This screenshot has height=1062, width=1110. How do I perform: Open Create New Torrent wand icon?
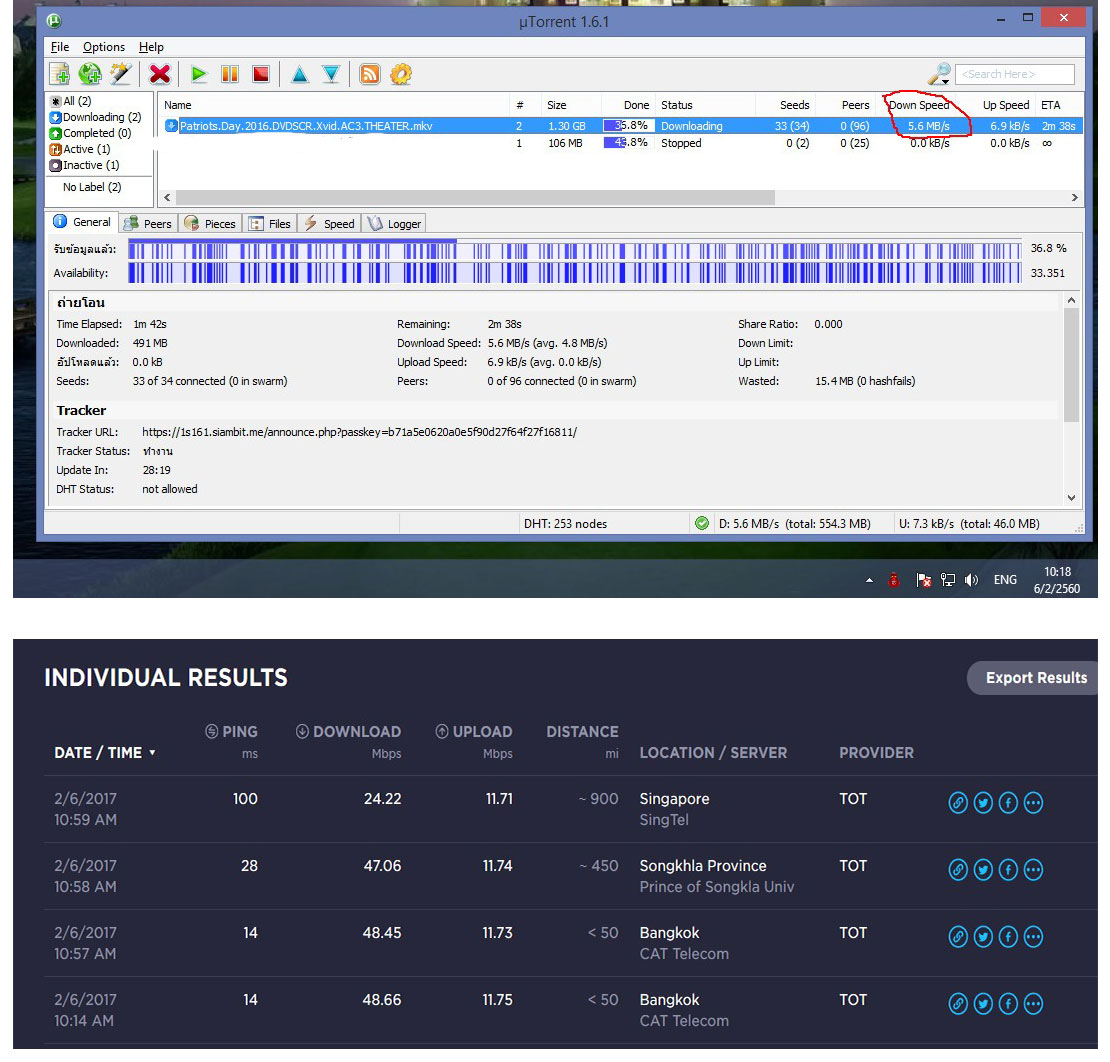(x=120, y=74)
